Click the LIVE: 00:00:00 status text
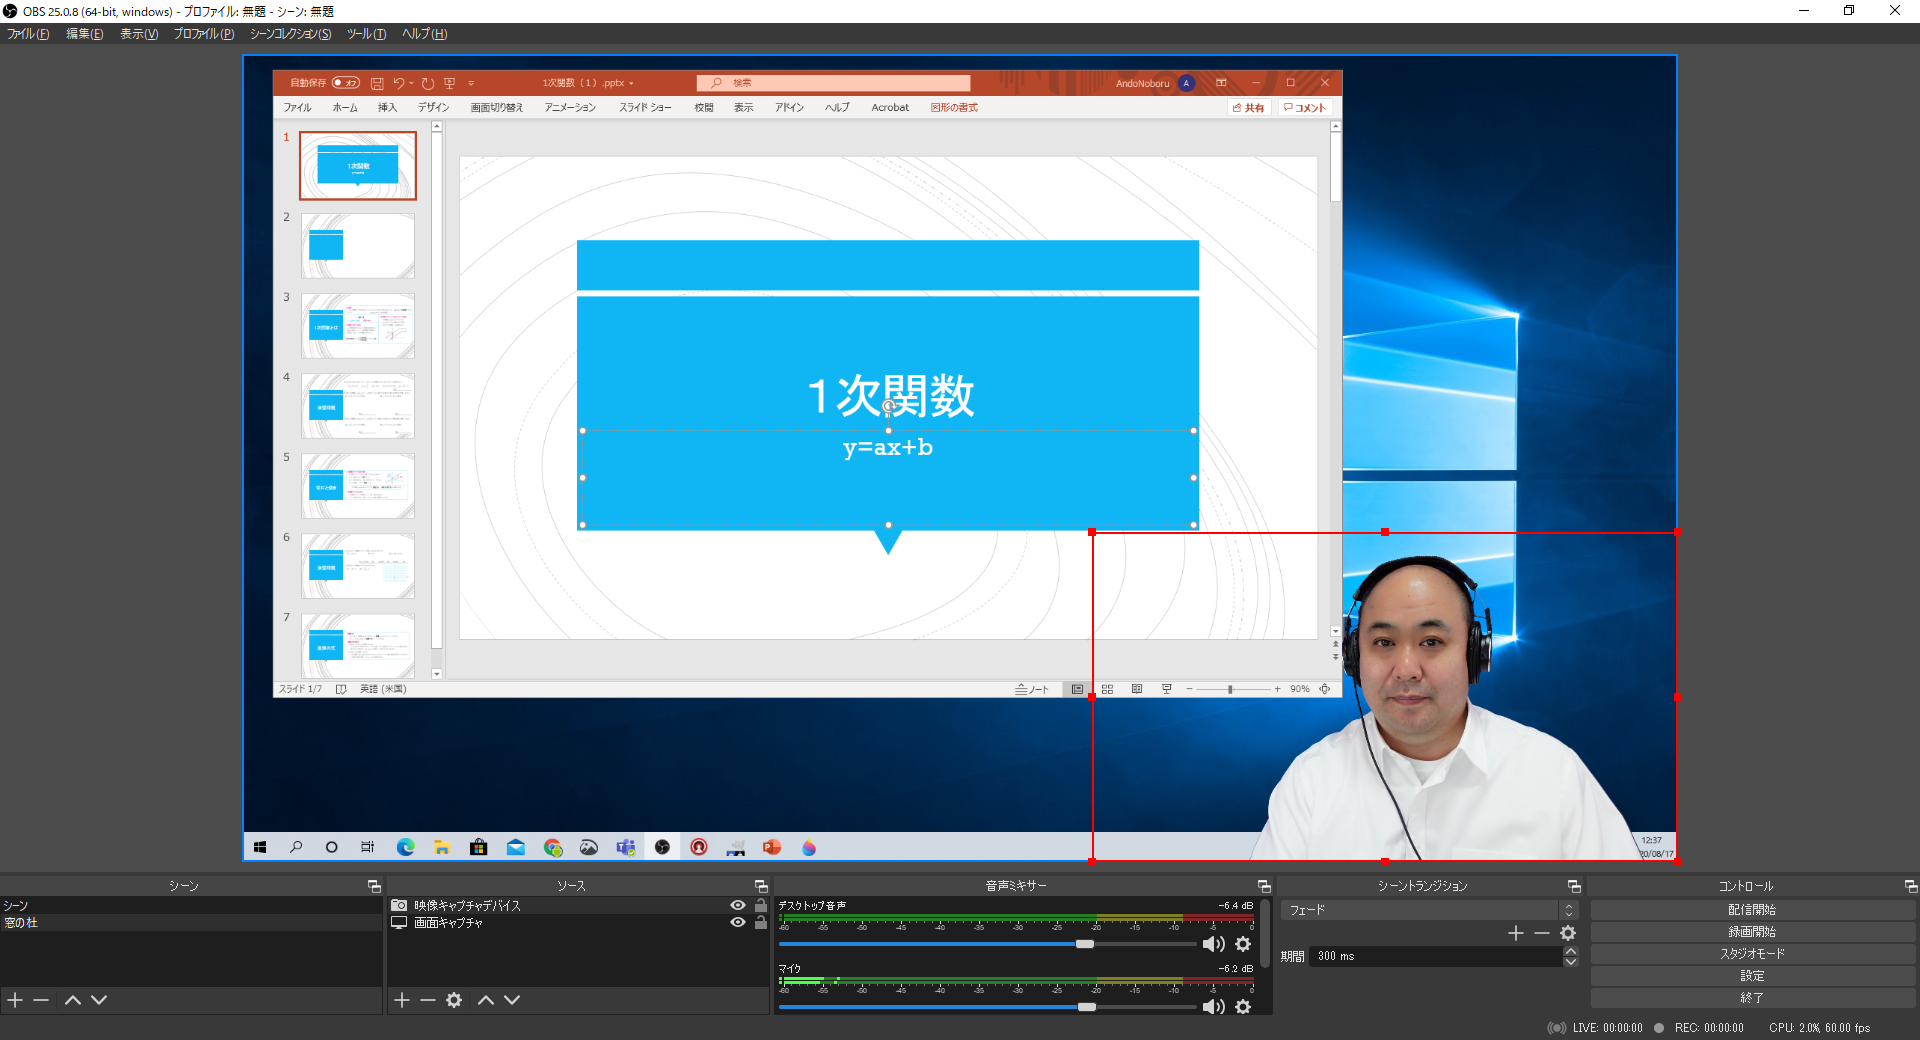 coord(1607,1028)
